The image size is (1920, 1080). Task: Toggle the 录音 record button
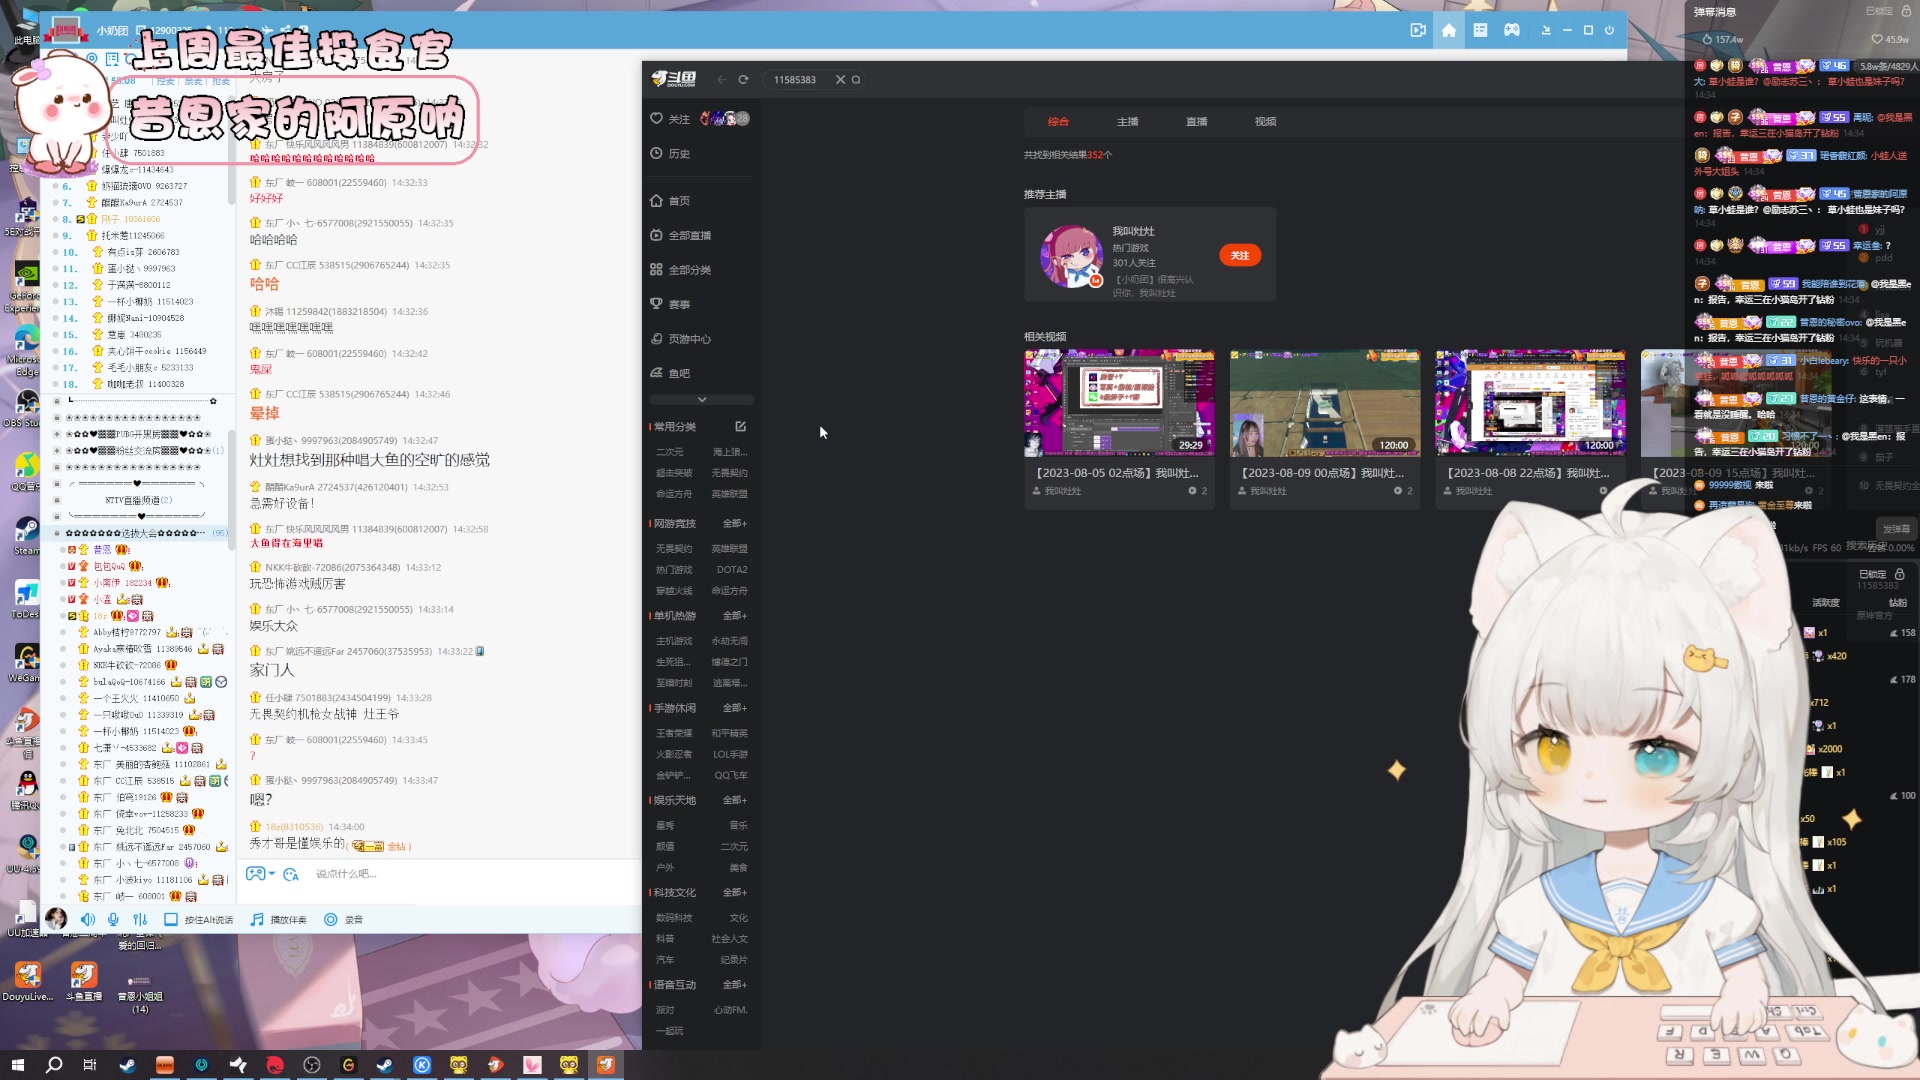coord(331,920)
